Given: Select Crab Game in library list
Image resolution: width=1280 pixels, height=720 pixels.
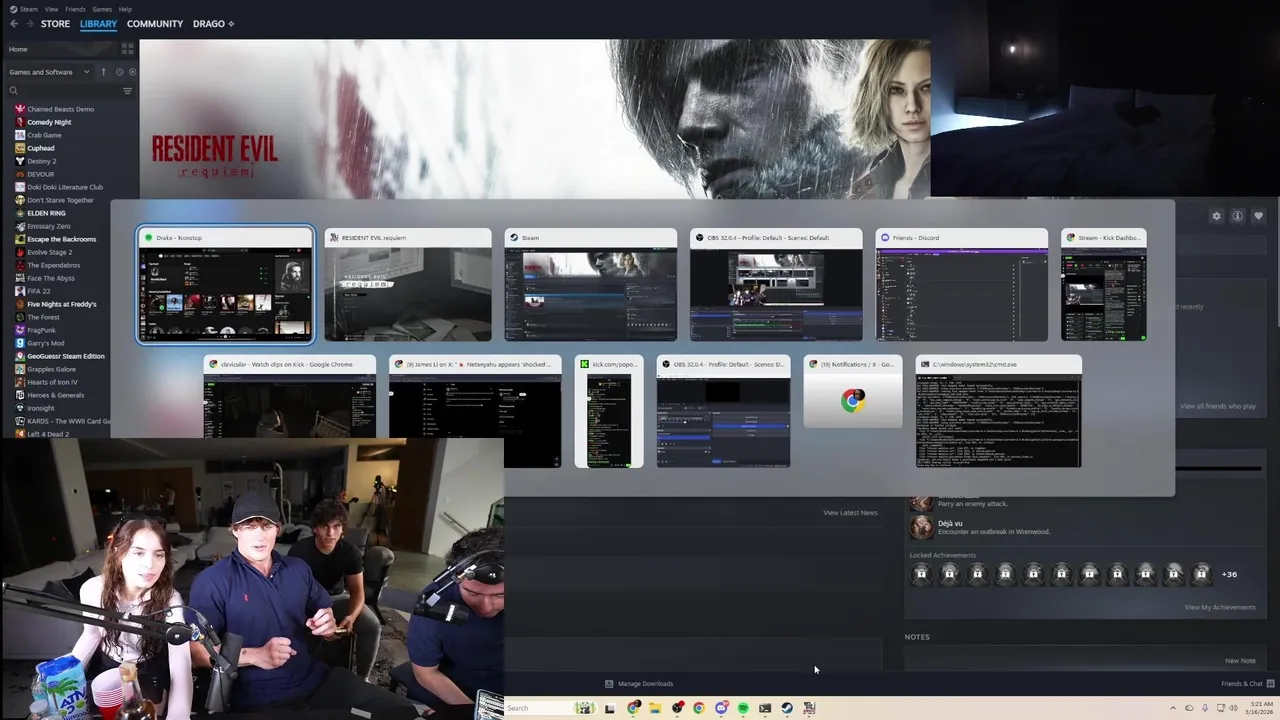Looking at the screenshot, I should click(44, 135).
